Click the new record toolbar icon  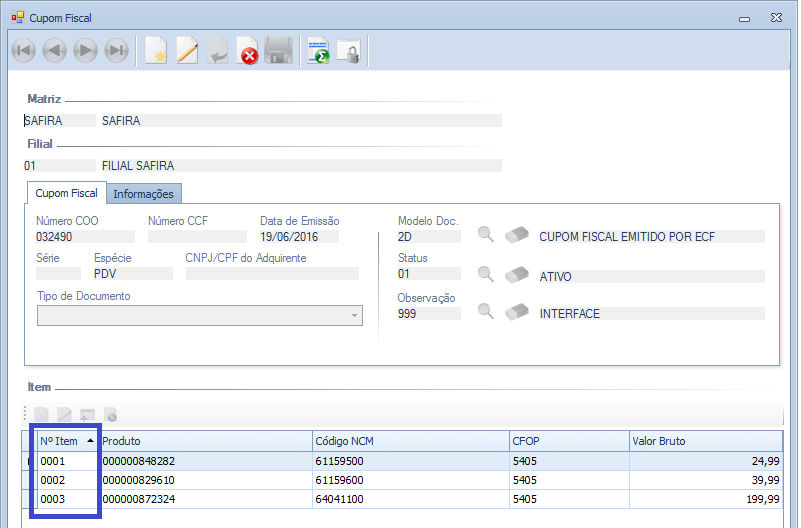(155, 51)
